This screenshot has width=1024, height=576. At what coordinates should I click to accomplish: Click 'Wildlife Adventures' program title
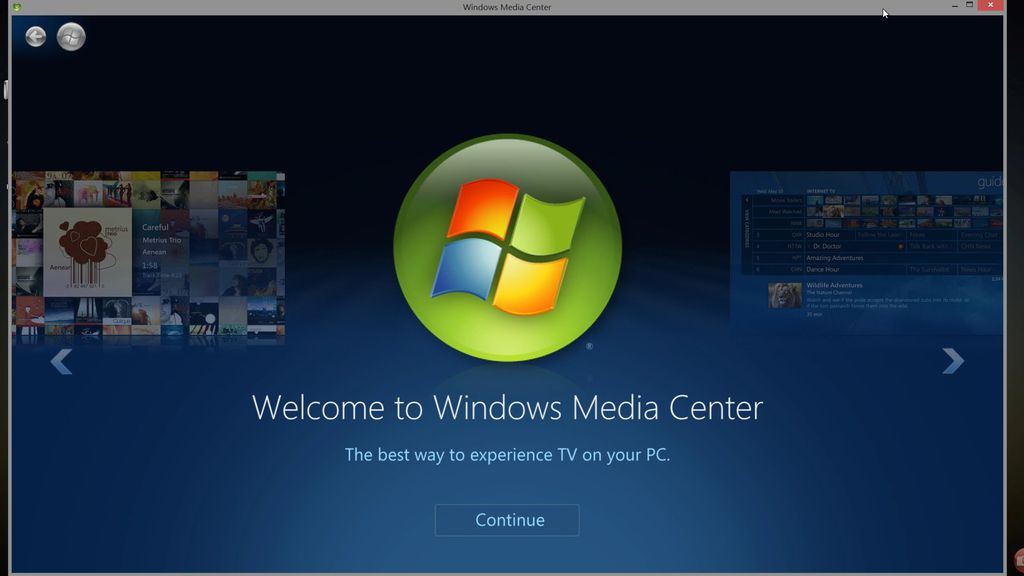[x=834, y=285]
